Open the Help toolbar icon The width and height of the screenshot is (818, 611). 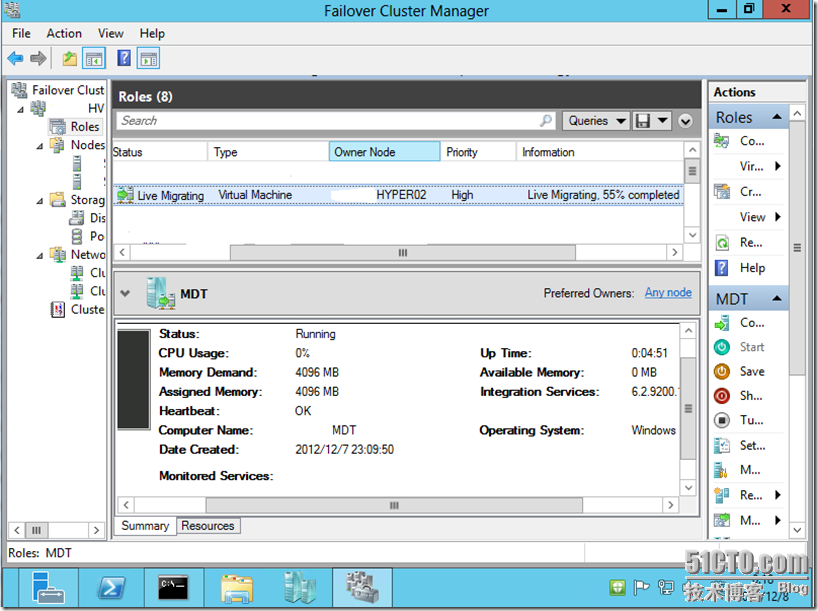pyautogui.click(x=124, y=58)
